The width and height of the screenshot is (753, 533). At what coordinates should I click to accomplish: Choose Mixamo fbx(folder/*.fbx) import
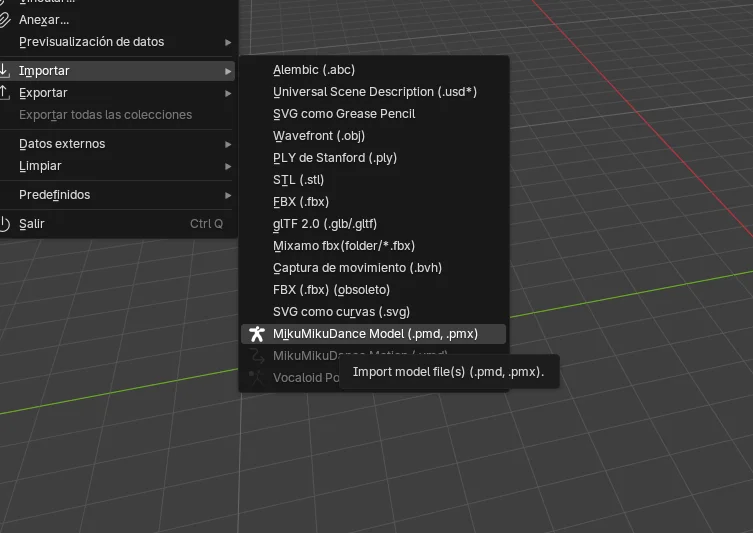374,246
